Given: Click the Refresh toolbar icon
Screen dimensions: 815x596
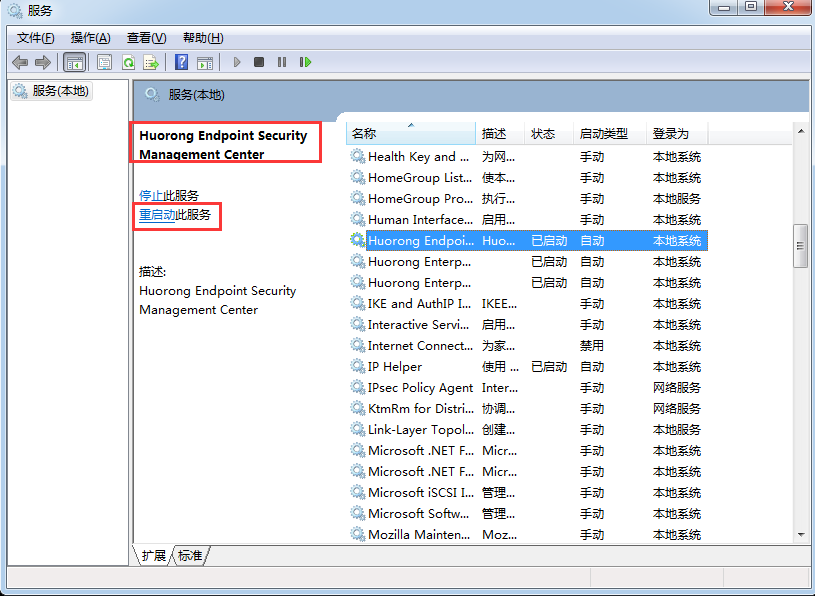Looking at the screenshot, I should pyautogui.click(x=128, y=62).
